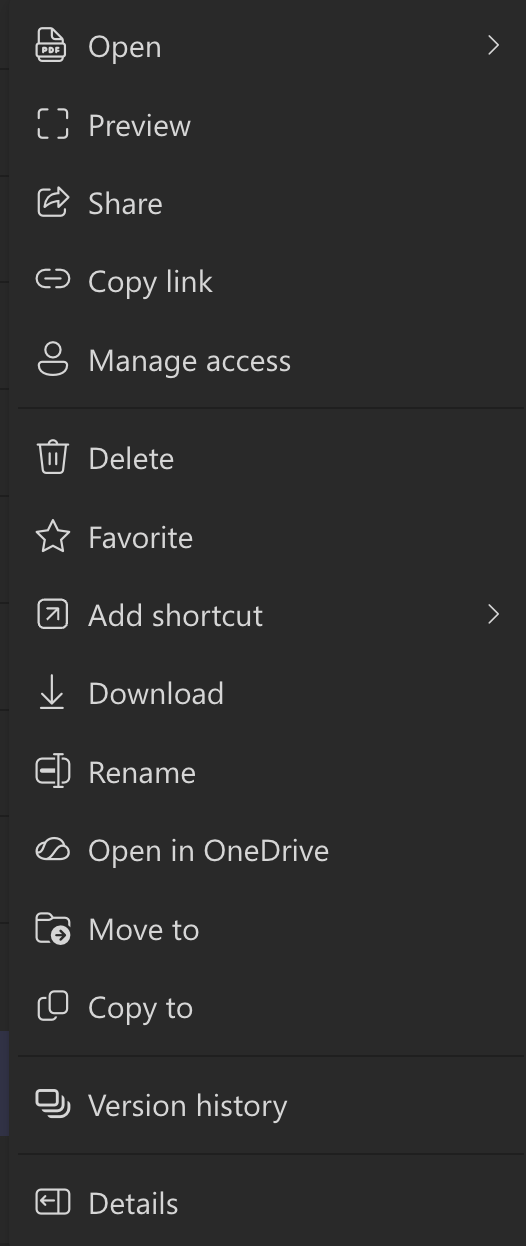Click the Open in OneDrive cloud icon
Screen dimensions: 526x1246
(52, 850)
